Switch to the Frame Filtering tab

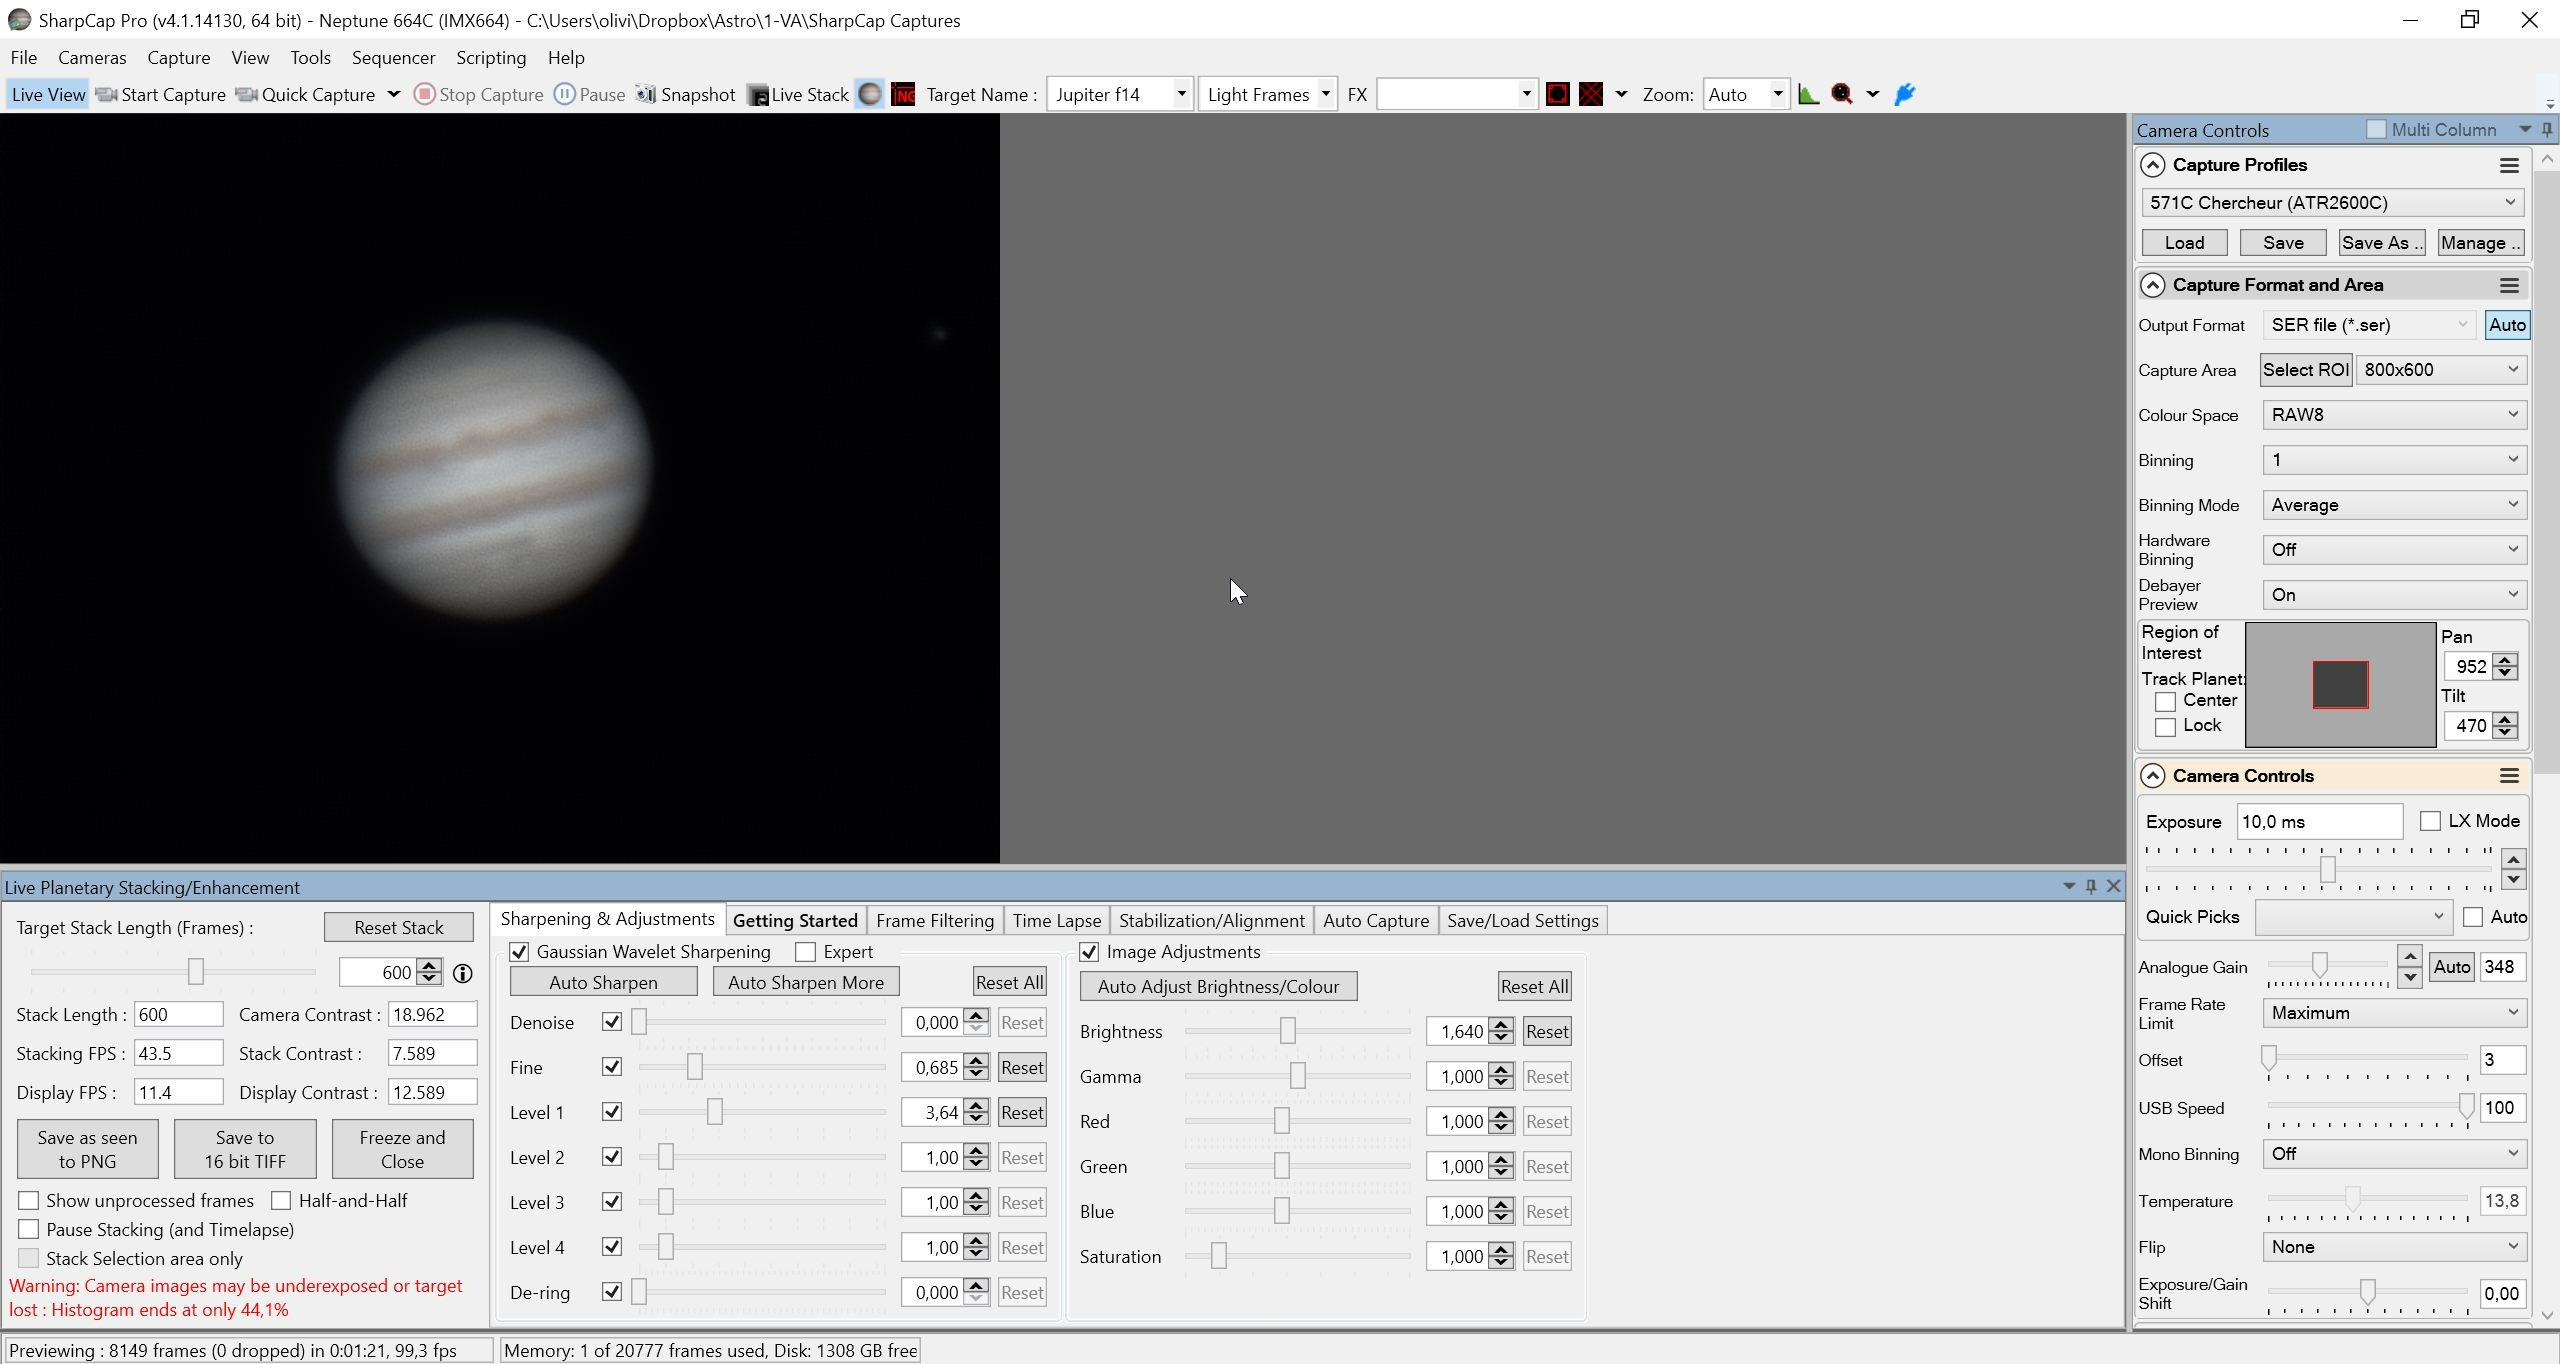pyautogui.click(x=935, y=920)
